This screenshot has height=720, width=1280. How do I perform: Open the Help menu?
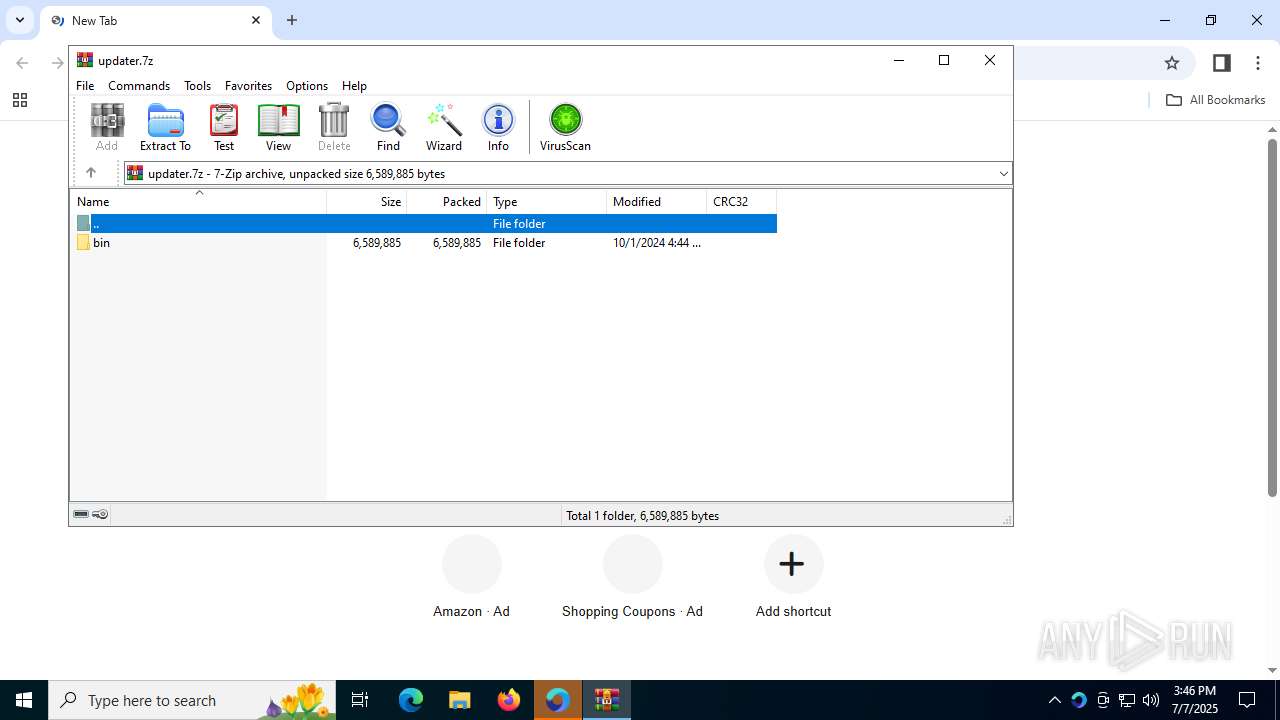[354, 86]
